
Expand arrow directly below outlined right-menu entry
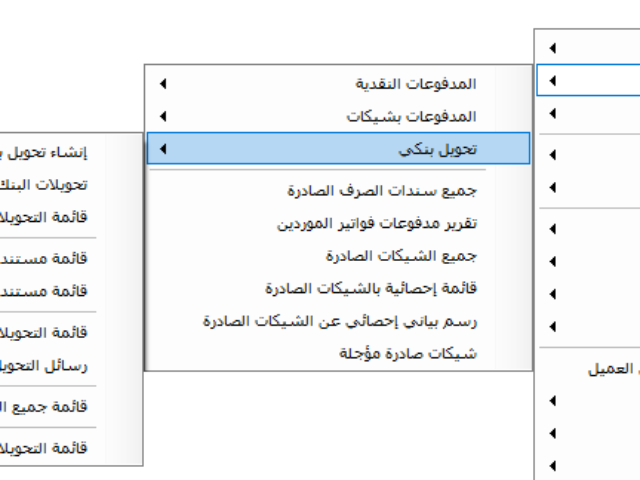pos(553,113)
